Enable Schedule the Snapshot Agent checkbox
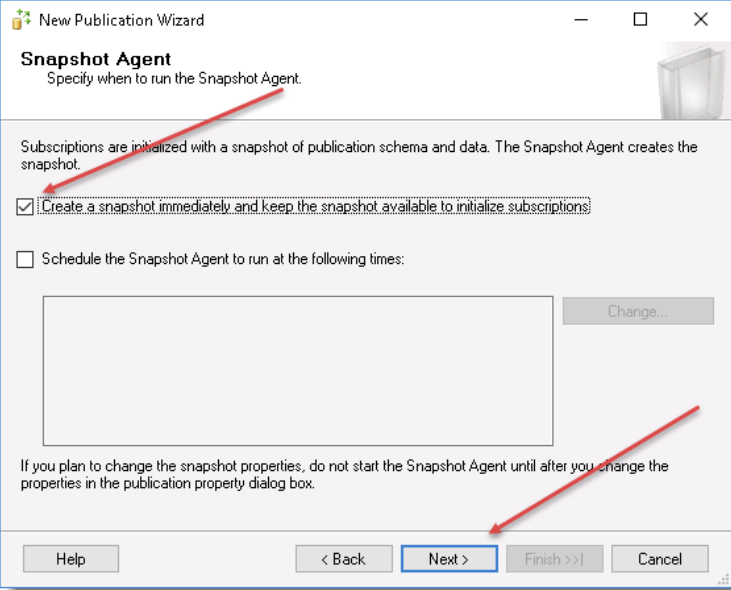Screen dimensions: 731x590 (x=25, y=259)
